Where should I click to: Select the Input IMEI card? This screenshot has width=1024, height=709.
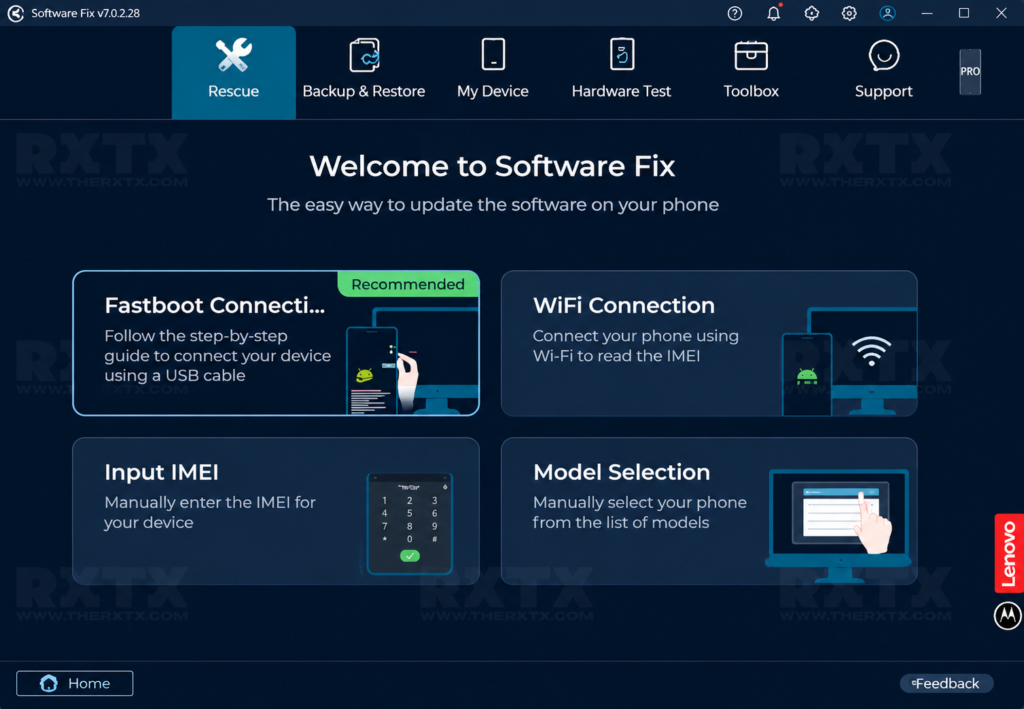tap(276, 511)
